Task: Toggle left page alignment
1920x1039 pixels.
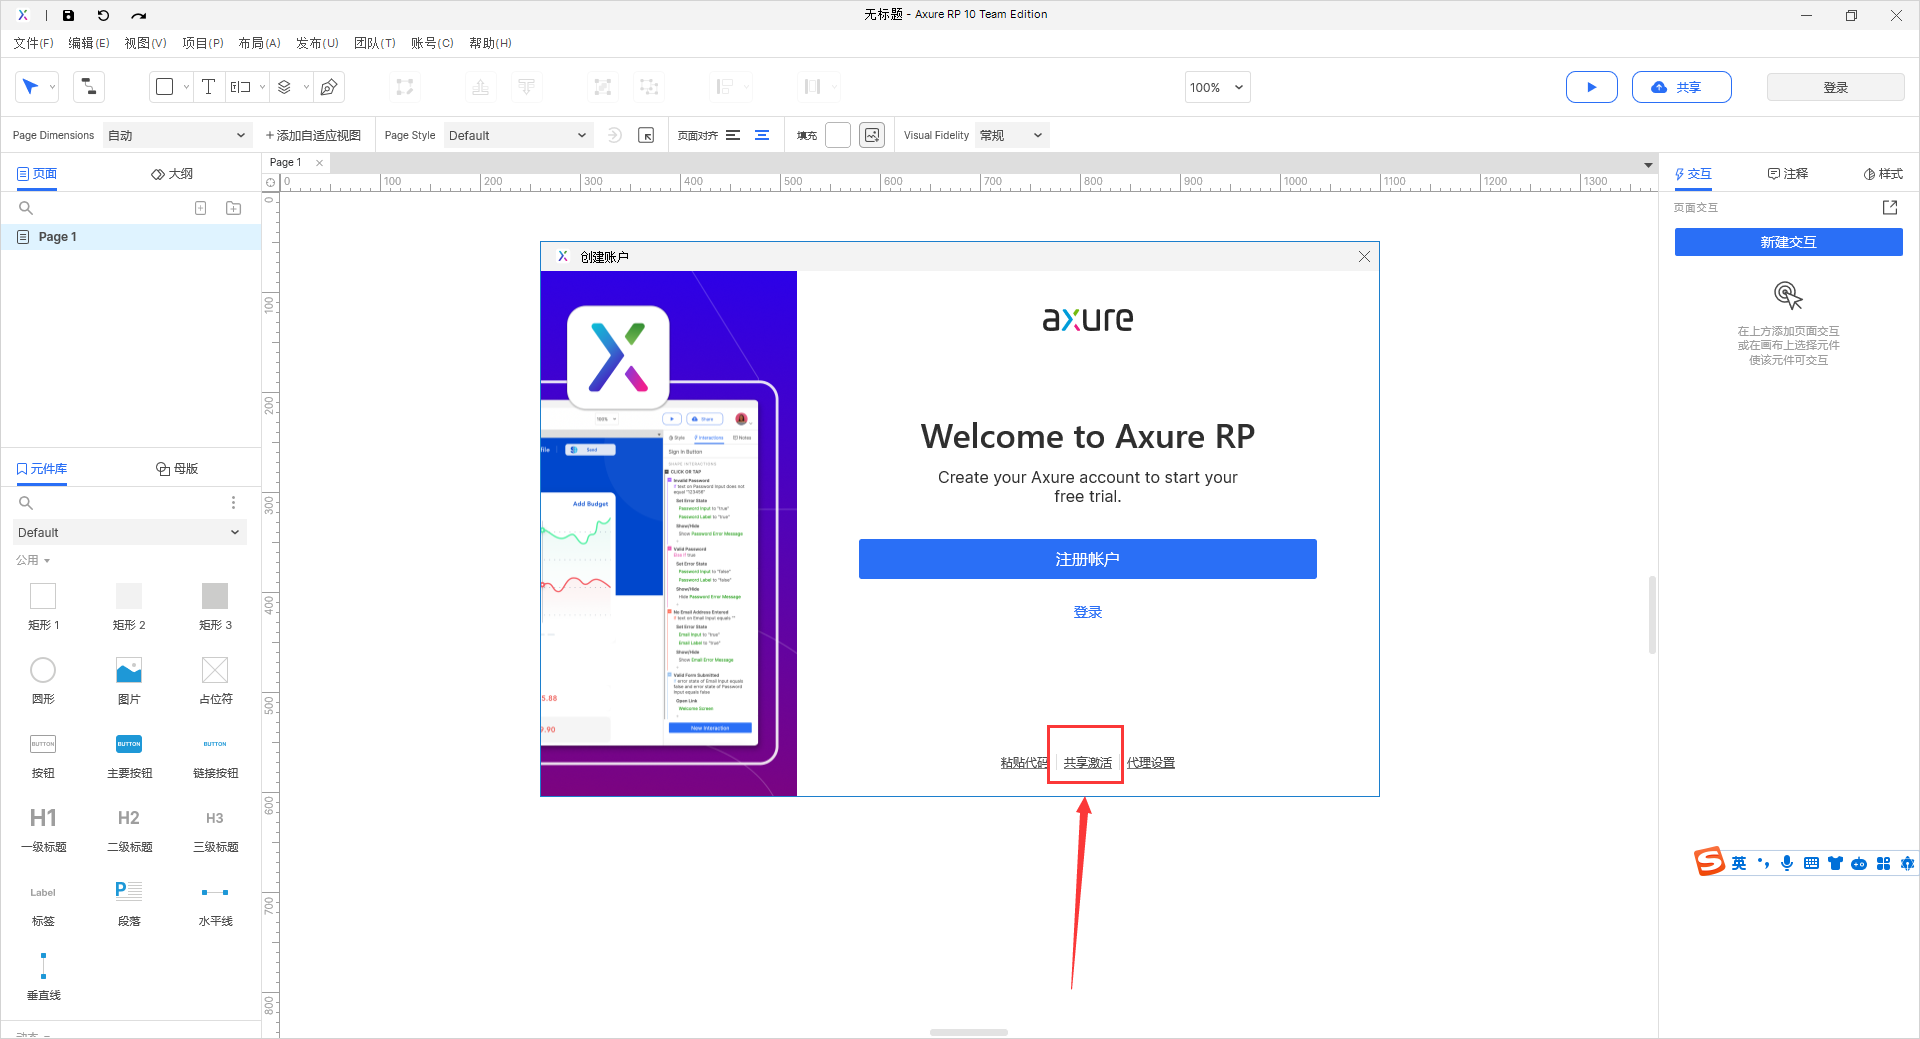Action: point(733,135)
